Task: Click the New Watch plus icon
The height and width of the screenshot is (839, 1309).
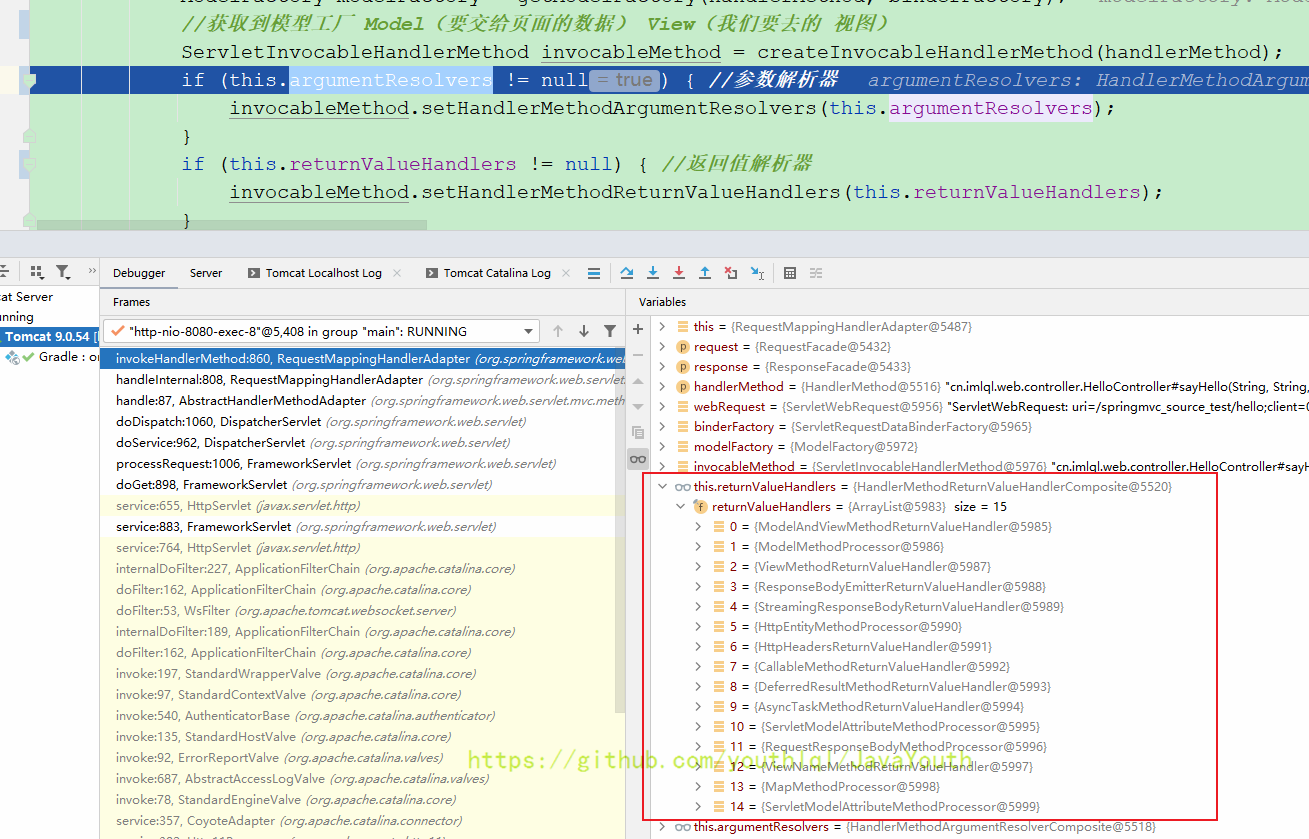Action: [638, 329]
